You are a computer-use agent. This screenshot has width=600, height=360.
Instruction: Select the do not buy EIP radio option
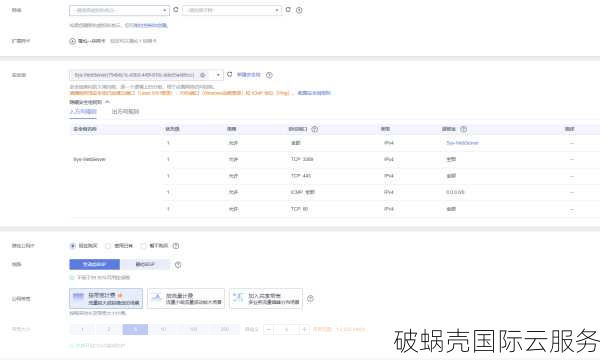(x=143, y=246)
